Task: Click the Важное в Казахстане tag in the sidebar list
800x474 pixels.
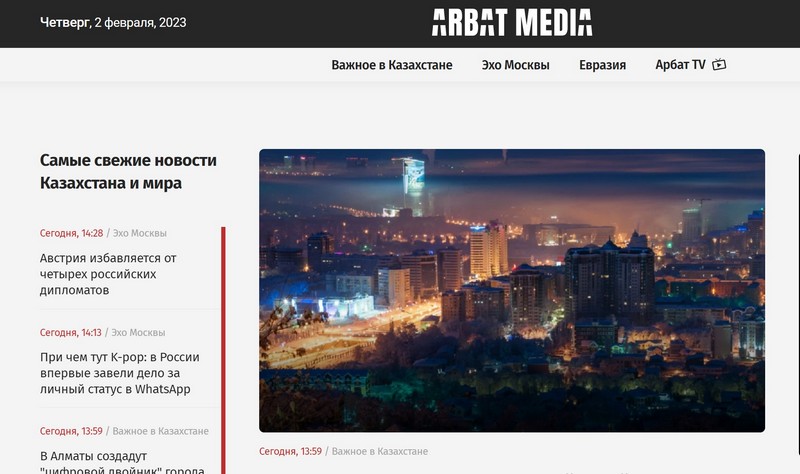Action: (160, 431)
